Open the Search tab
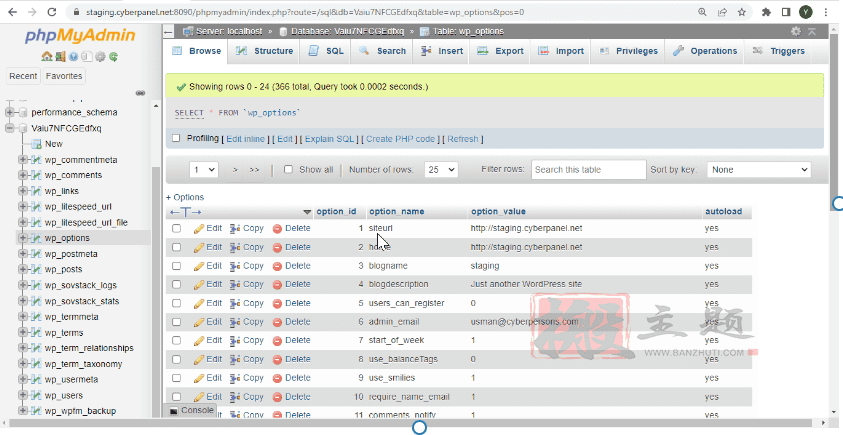Screen dimensions: 843x435 [383, 51]
